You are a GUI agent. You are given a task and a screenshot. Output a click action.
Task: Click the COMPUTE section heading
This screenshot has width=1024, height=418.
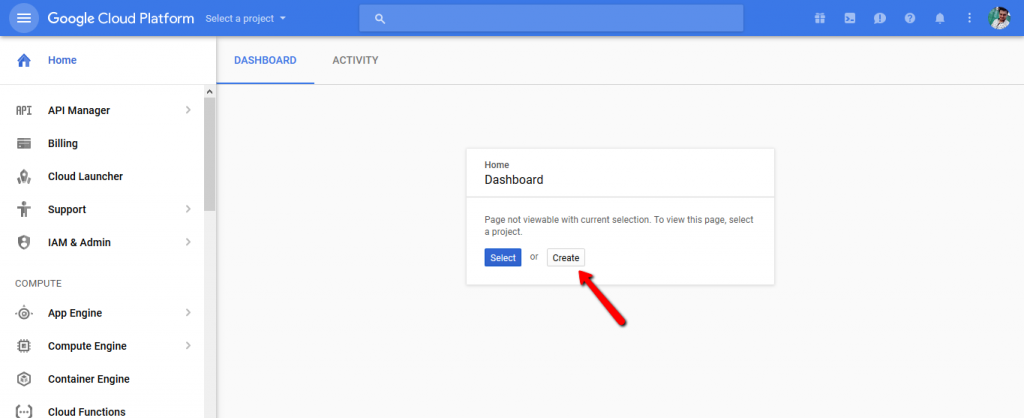[39, 283]
